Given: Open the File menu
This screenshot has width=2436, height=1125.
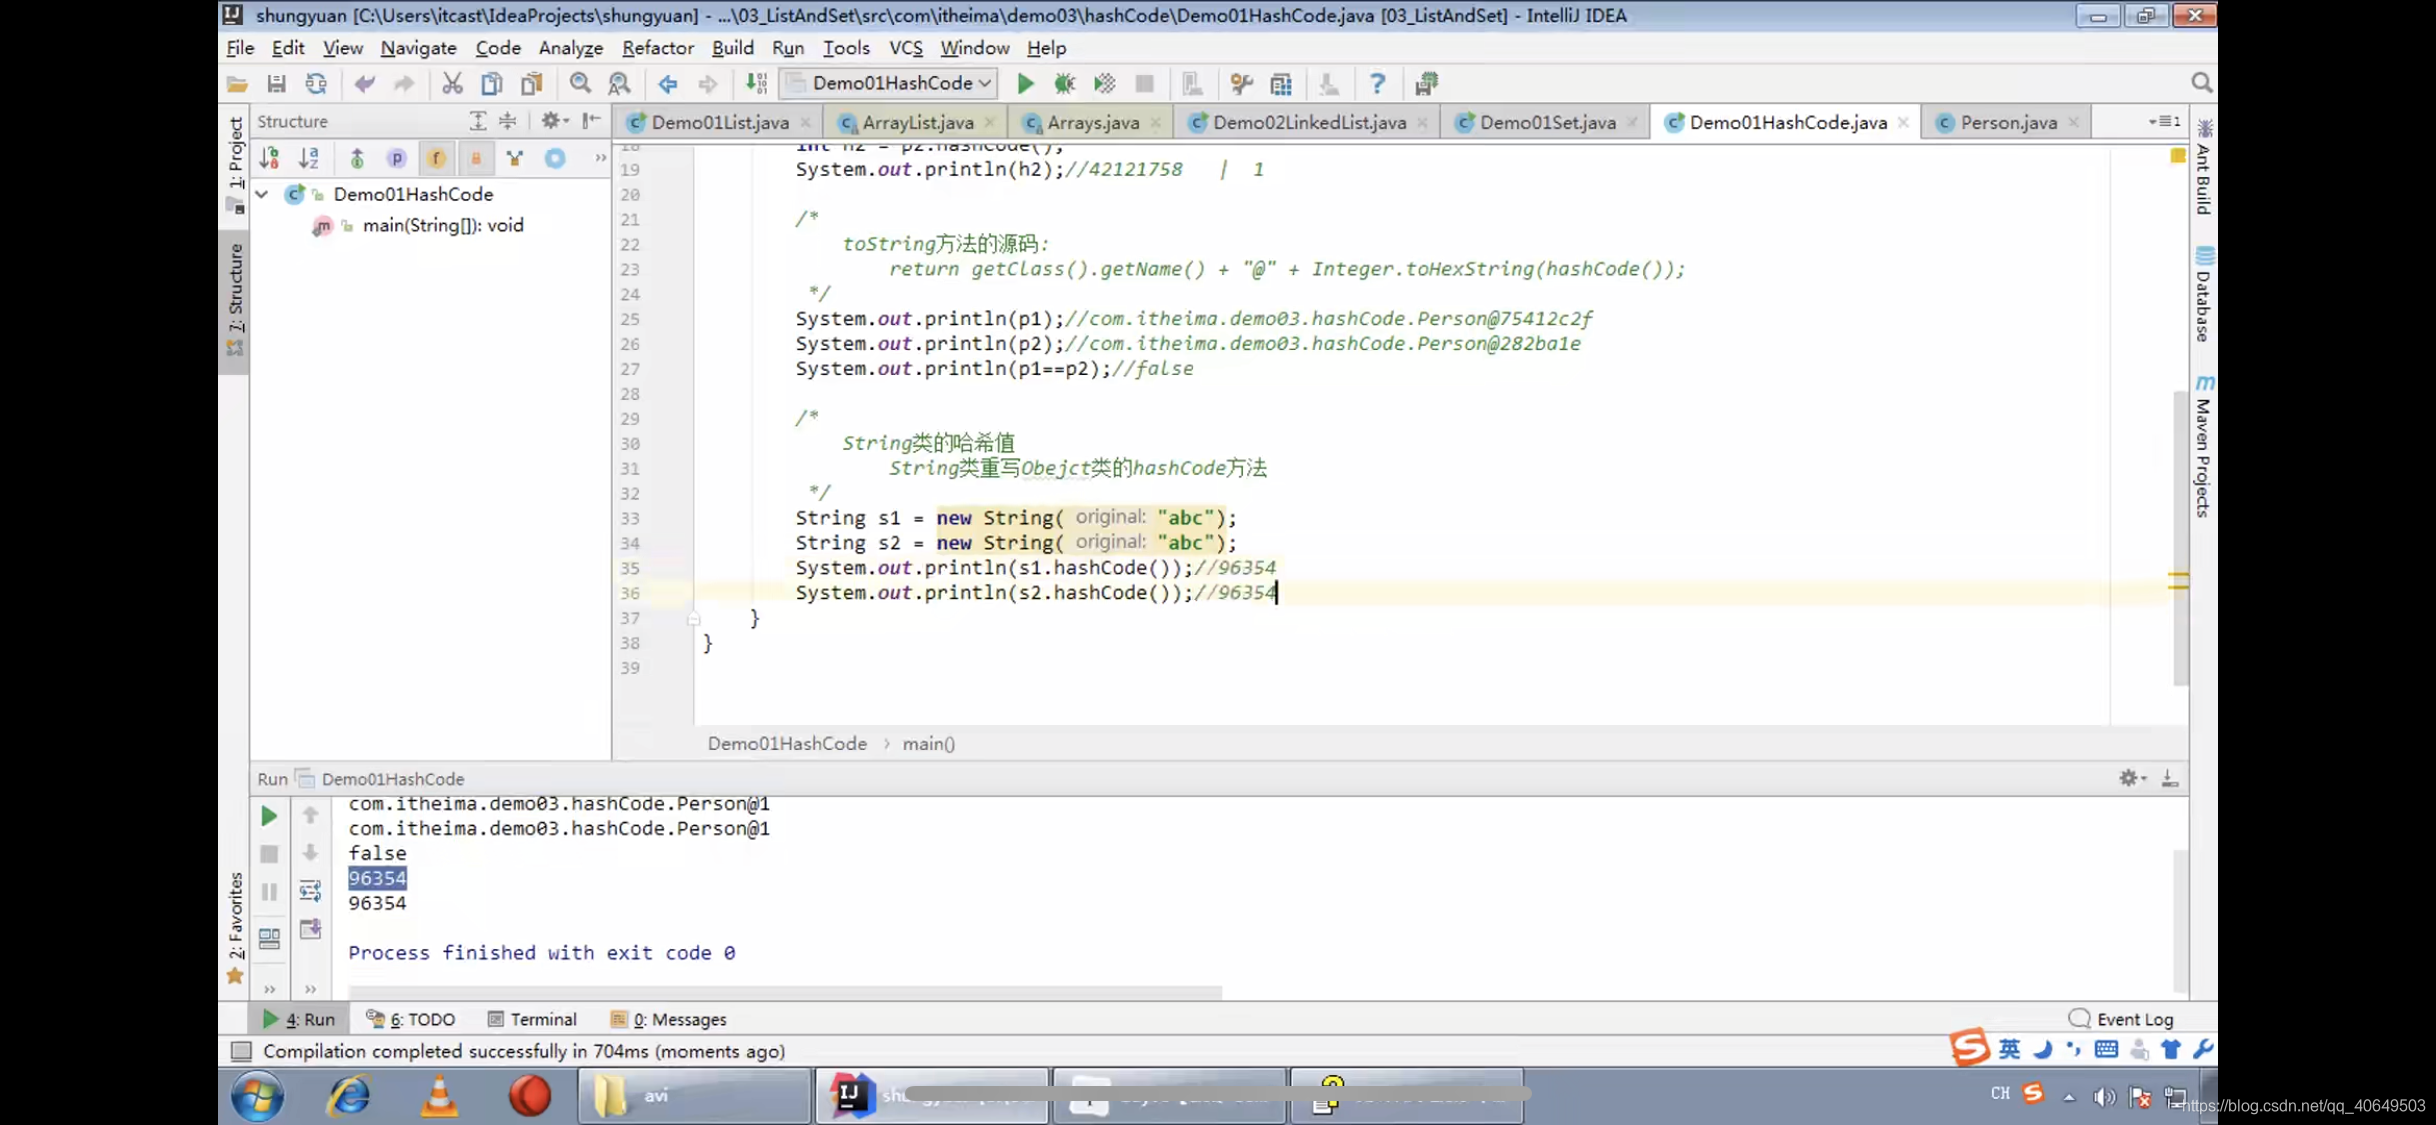Looking at the screenshot, I should 240,48.
